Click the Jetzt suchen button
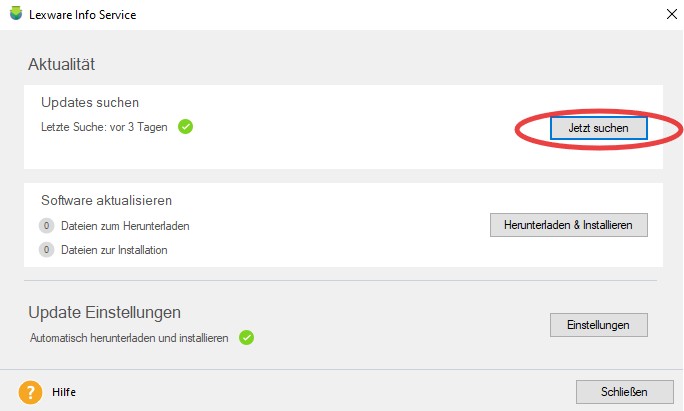Viewport: 684px width, 411px height. (598, 128)
